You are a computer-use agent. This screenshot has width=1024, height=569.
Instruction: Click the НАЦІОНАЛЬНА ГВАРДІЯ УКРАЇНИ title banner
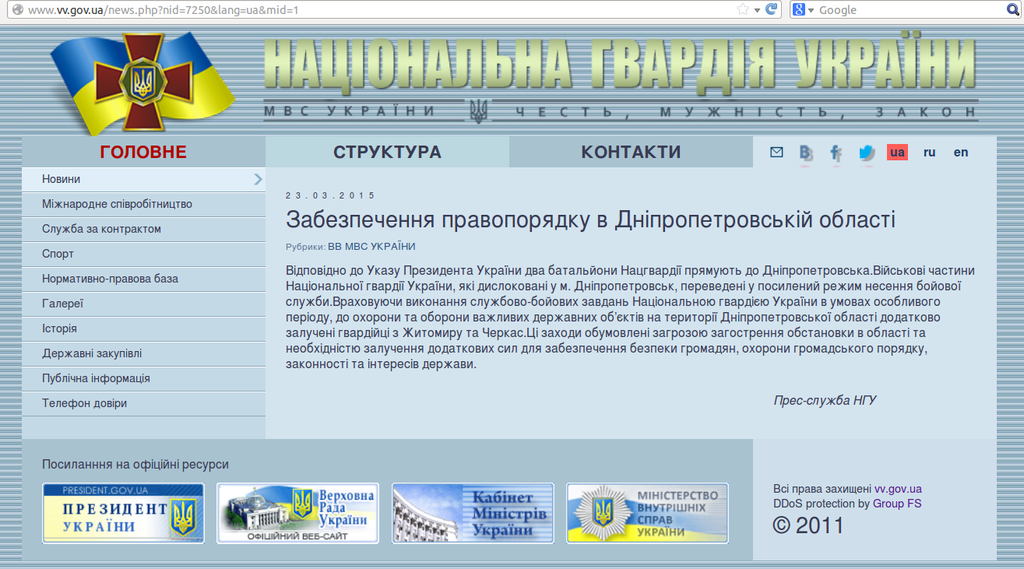[x=620, y=63]
